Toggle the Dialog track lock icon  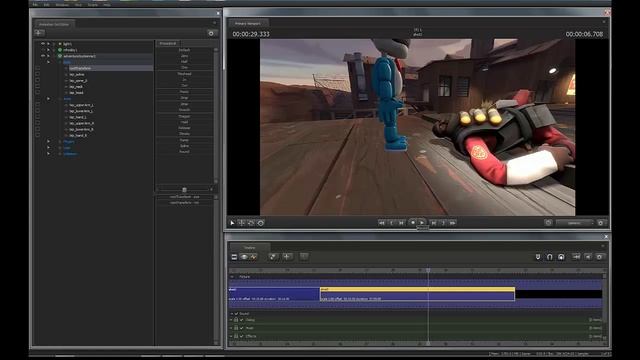236,320
